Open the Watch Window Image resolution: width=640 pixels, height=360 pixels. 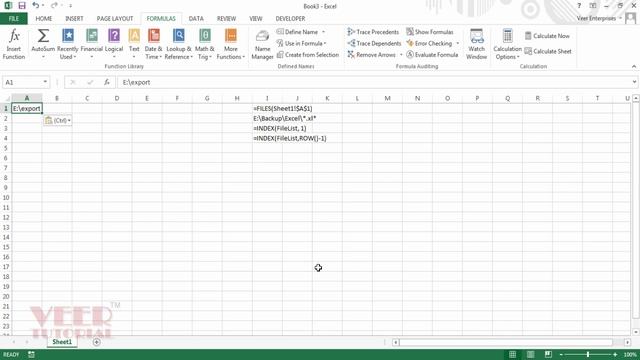pos(476,44)
